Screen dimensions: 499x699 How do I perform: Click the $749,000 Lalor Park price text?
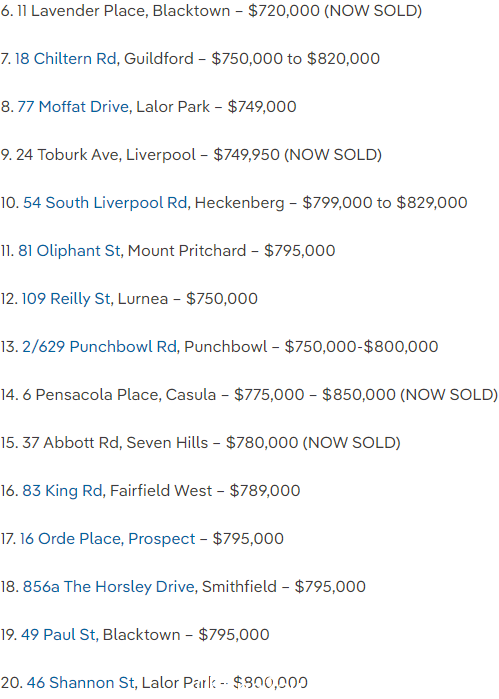tap(262, 107)
